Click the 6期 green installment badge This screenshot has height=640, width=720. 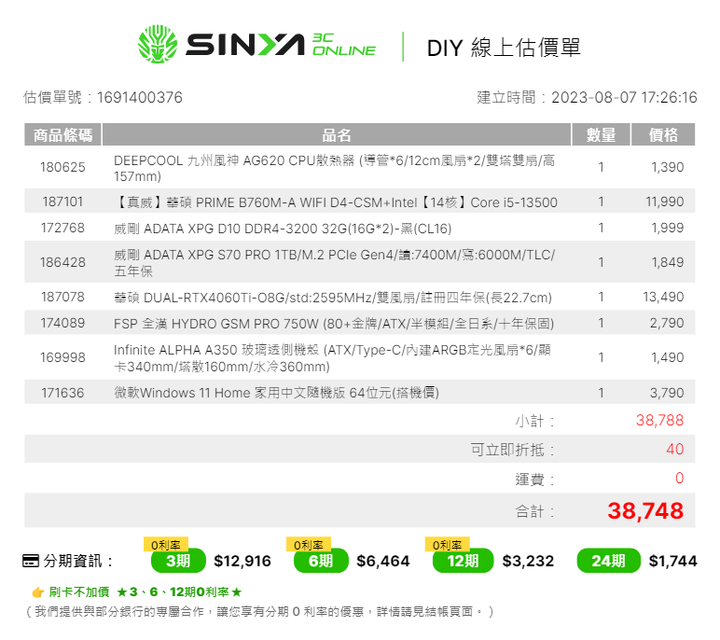(x=321, y=561)
